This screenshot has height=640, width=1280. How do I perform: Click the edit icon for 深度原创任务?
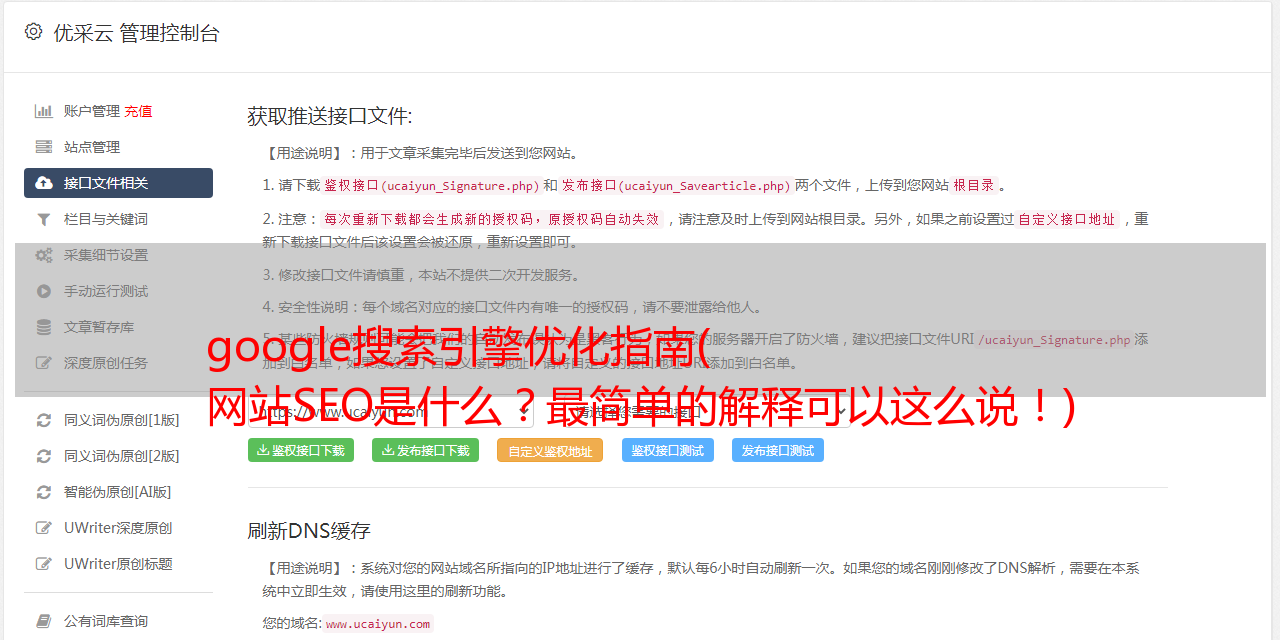point(44,363)
